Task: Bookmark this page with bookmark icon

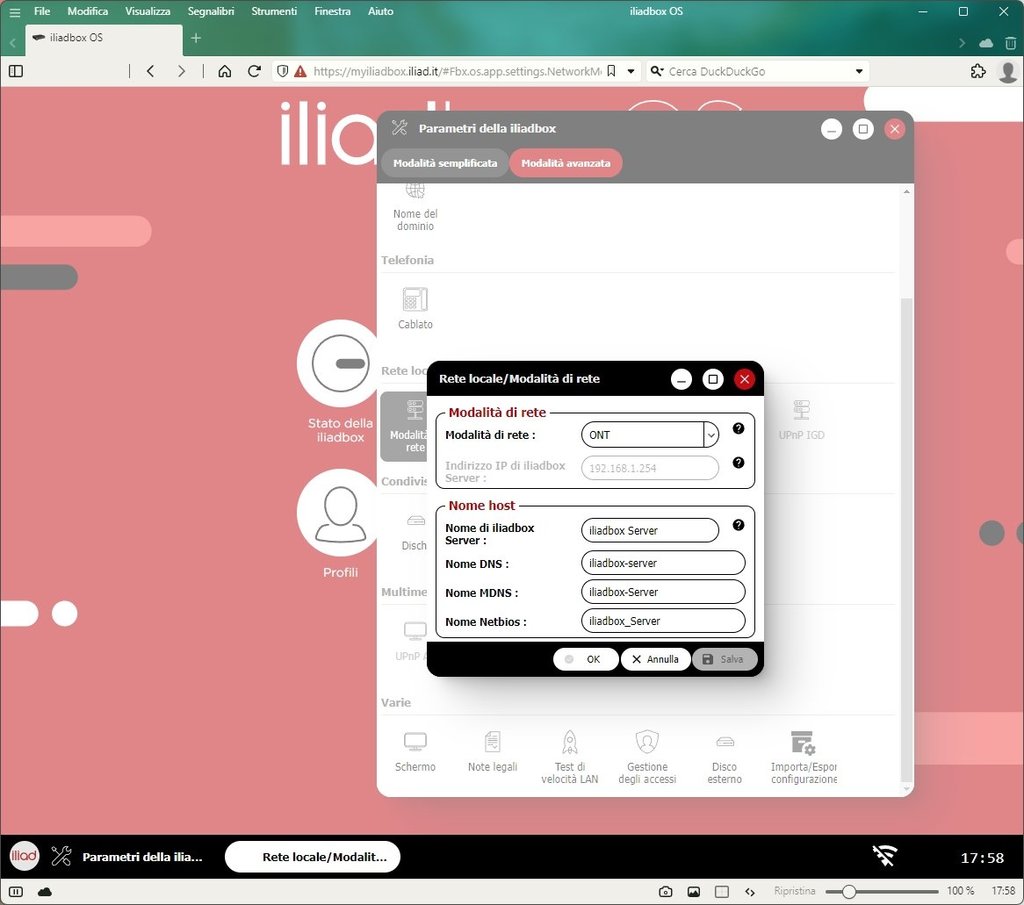Action: (x=611, y=71)
